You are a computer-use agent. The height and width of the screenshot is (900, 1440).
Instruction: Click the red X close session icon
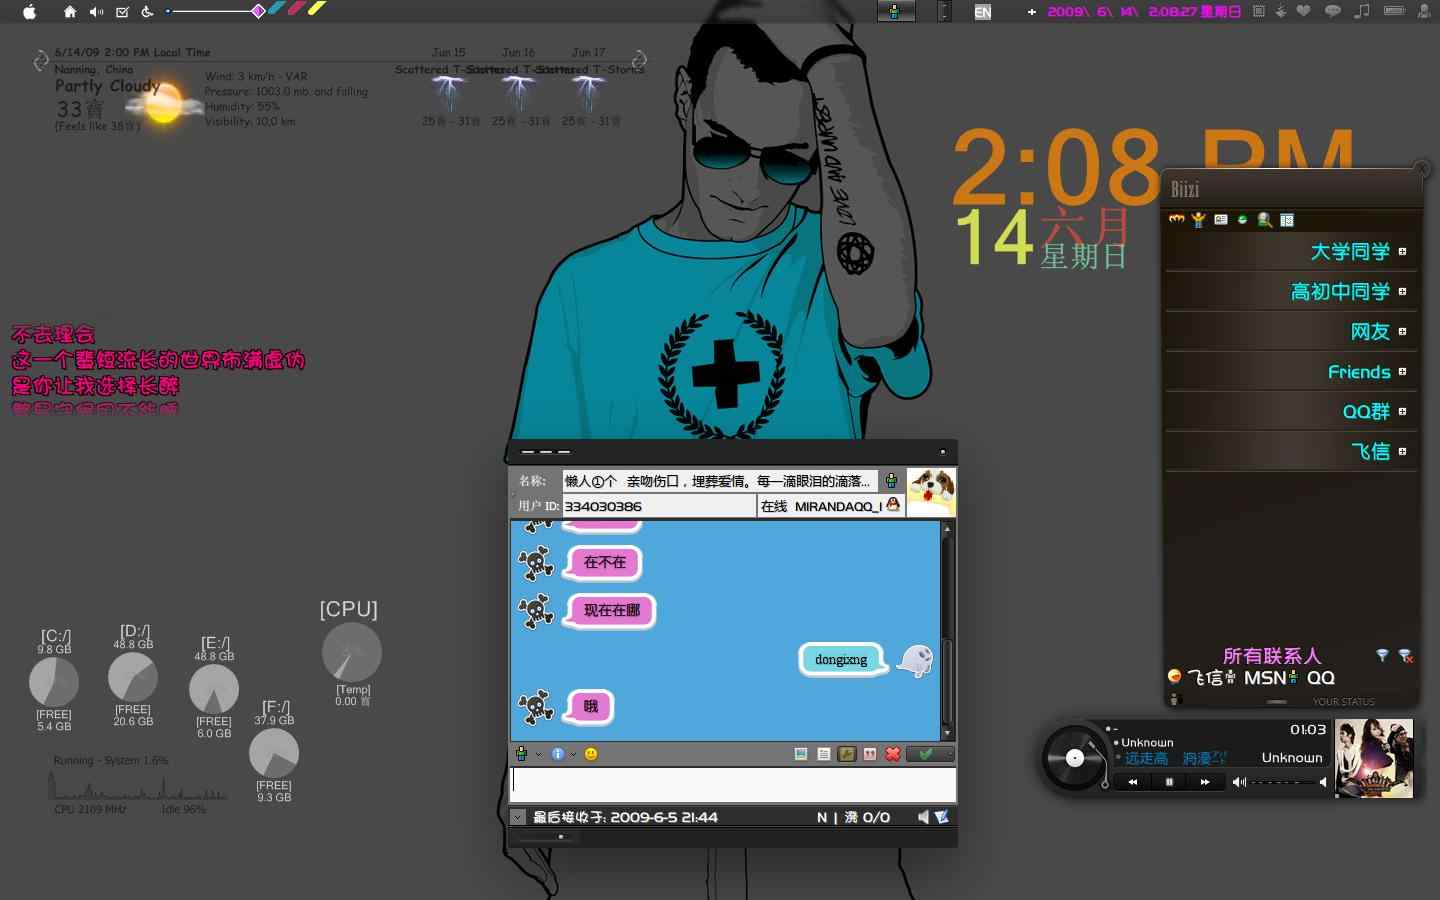(893, 754)
